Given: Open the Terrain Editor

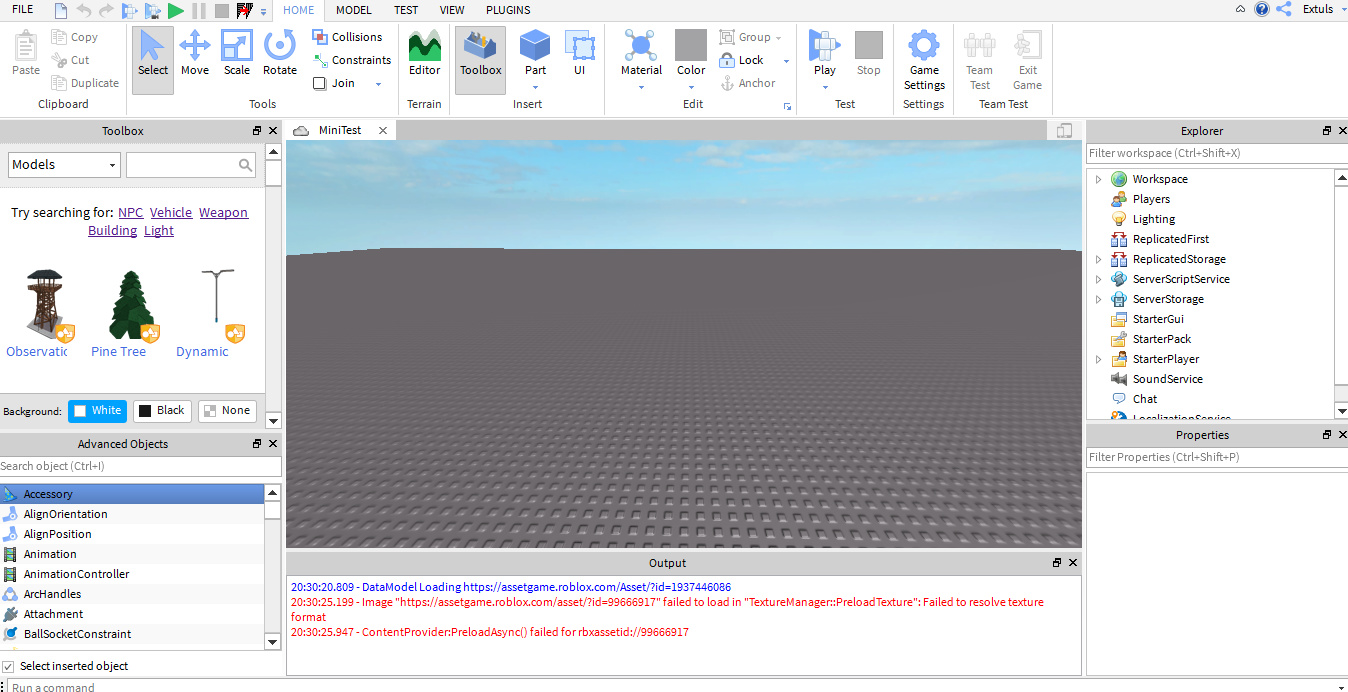Looking at the screenshot, I should 424,48.
